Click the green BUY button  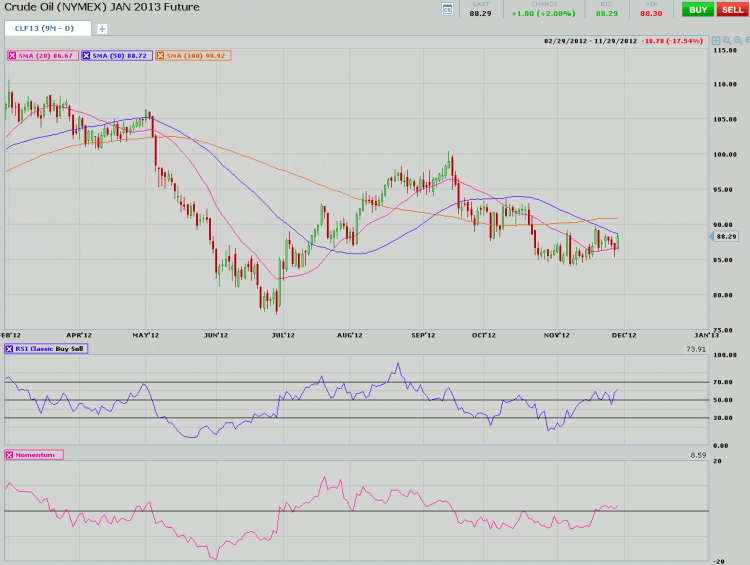(x=697, y=9)
